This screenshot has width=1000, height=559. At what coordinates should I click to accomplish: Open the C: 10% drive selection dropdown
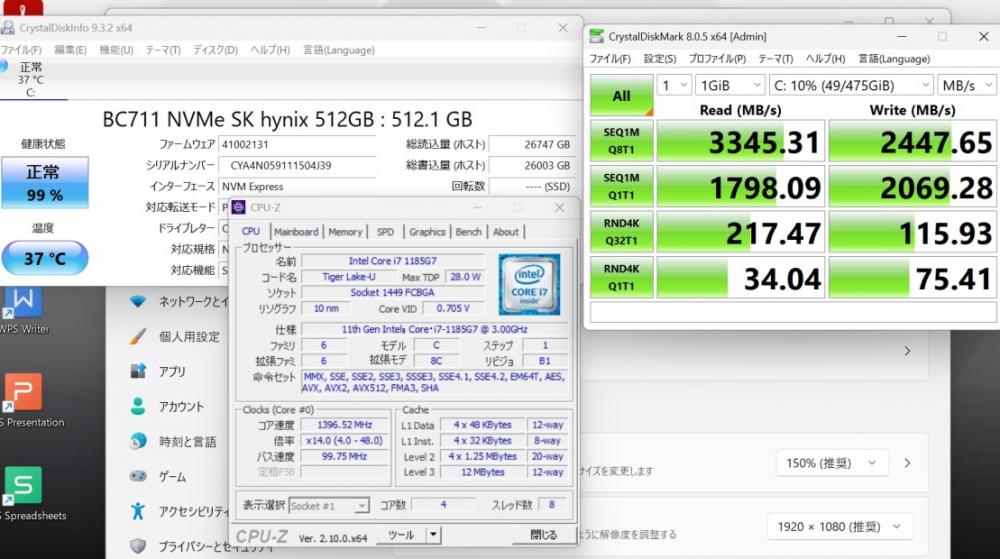[851, 85]
